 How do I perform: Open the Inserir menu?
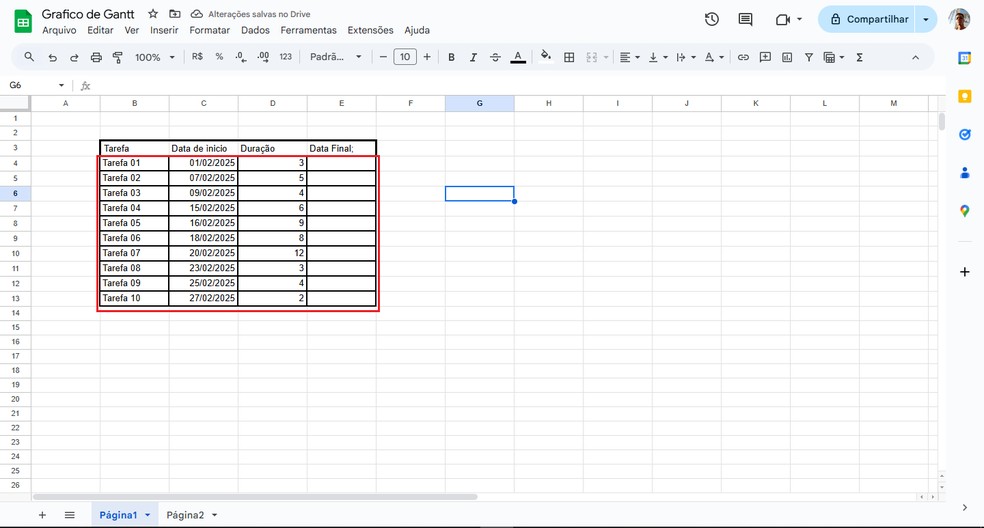164,30
